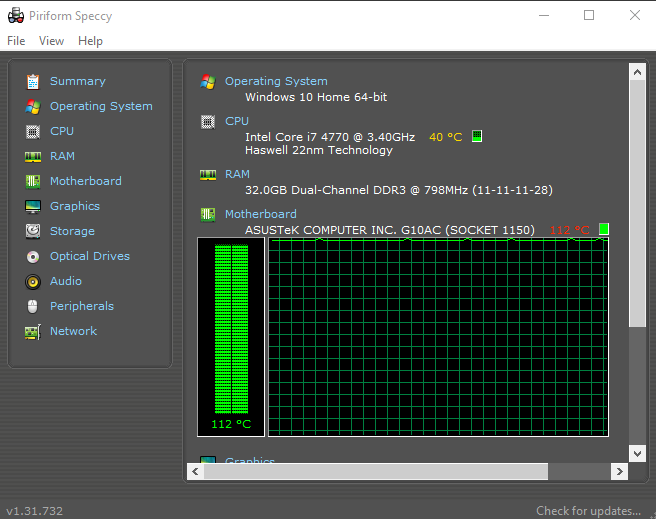This screenshot has width=656, height=519.
Task: Click the CPU heading in summary panel
Action: tap(237, 121)
